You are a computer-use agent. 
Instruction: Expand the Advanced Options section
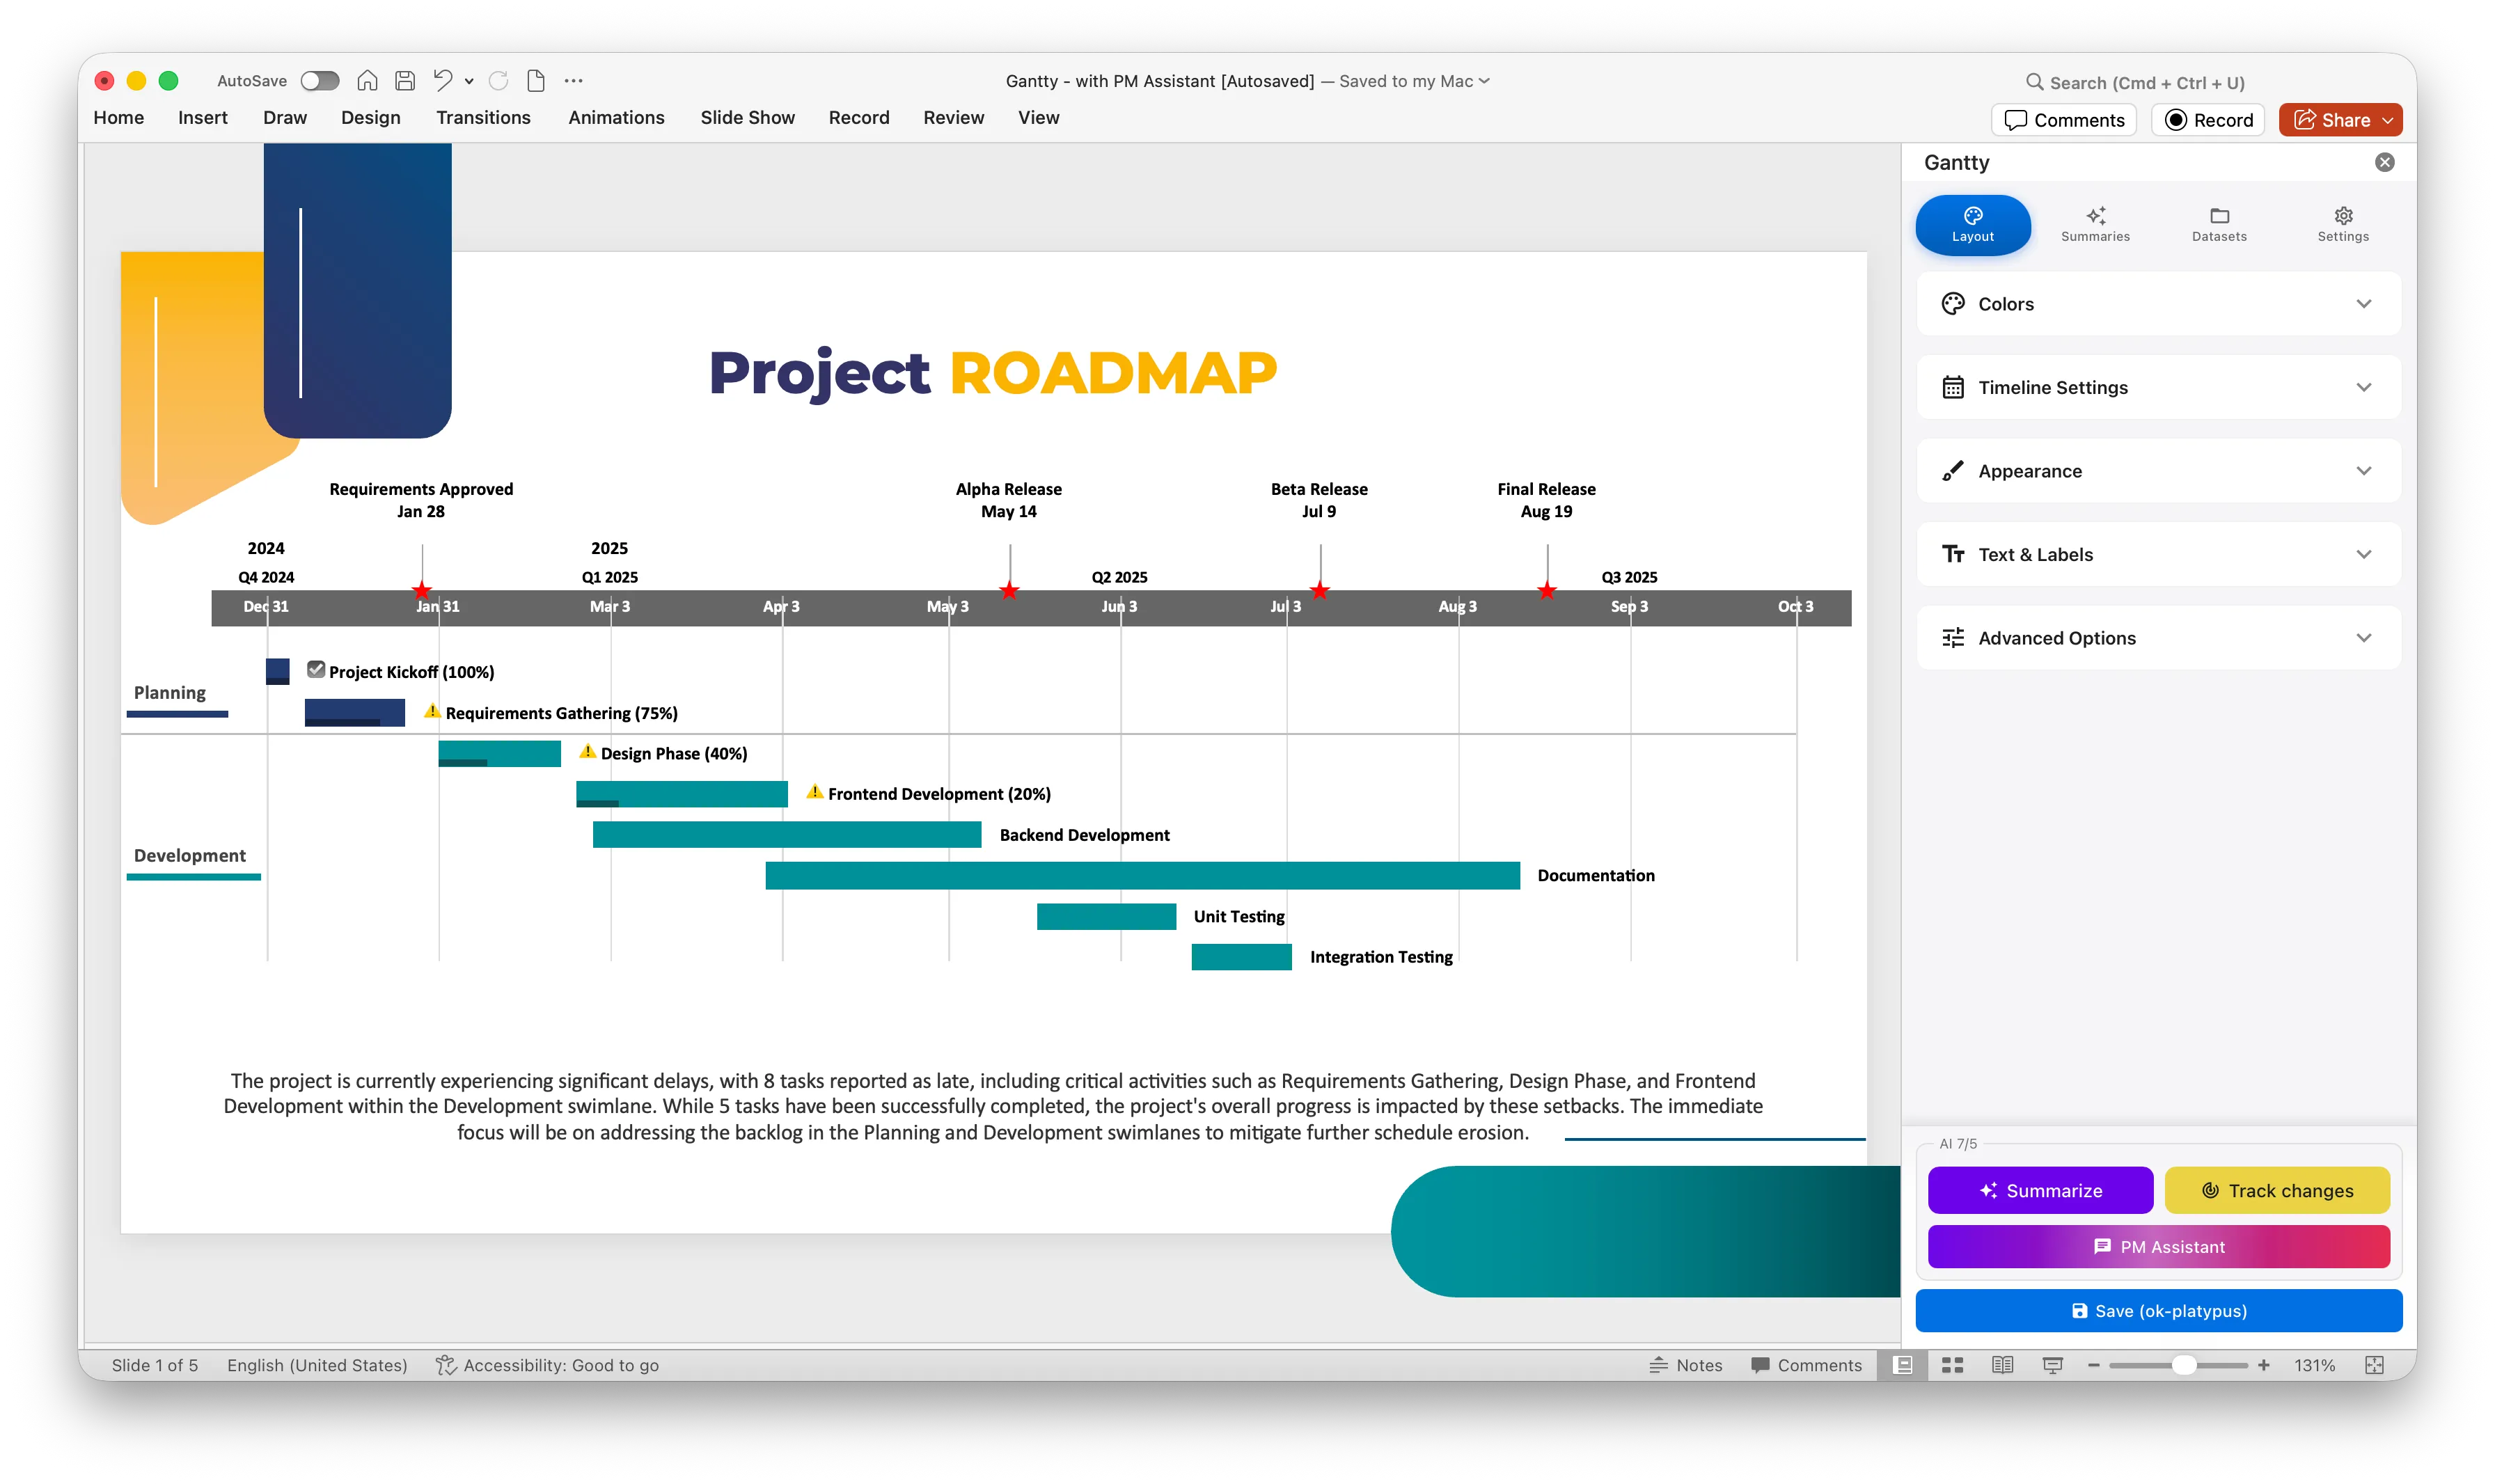[x=2157, y=637]
